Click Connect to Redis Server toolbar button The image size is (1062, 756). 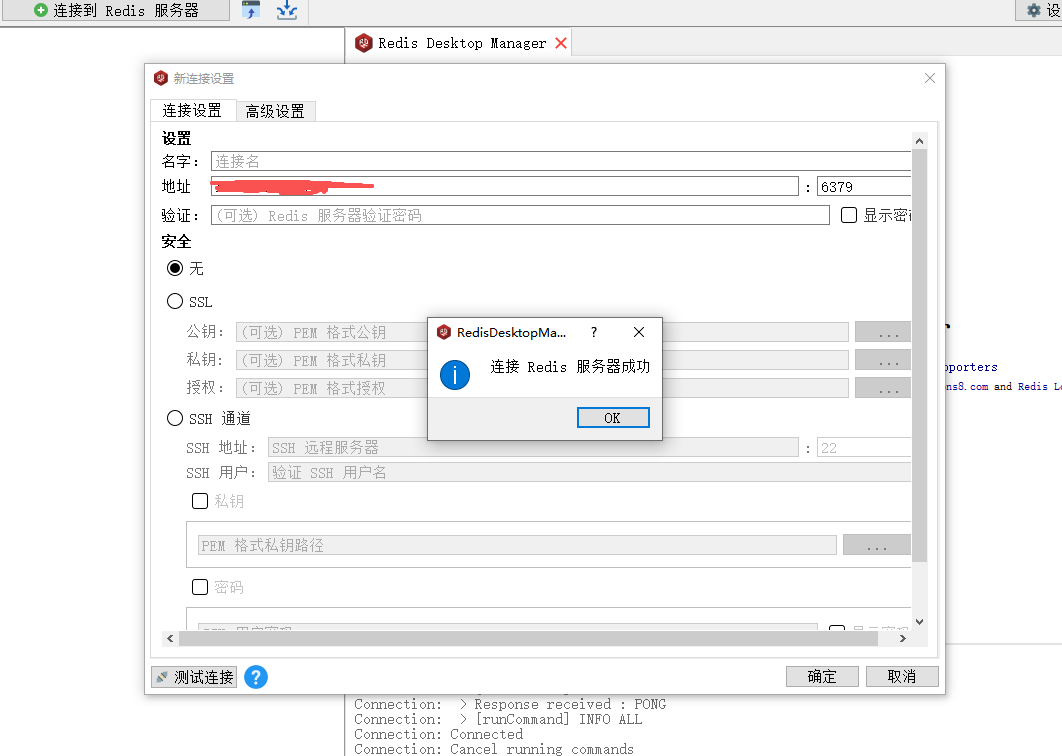(x=116, y=10)
